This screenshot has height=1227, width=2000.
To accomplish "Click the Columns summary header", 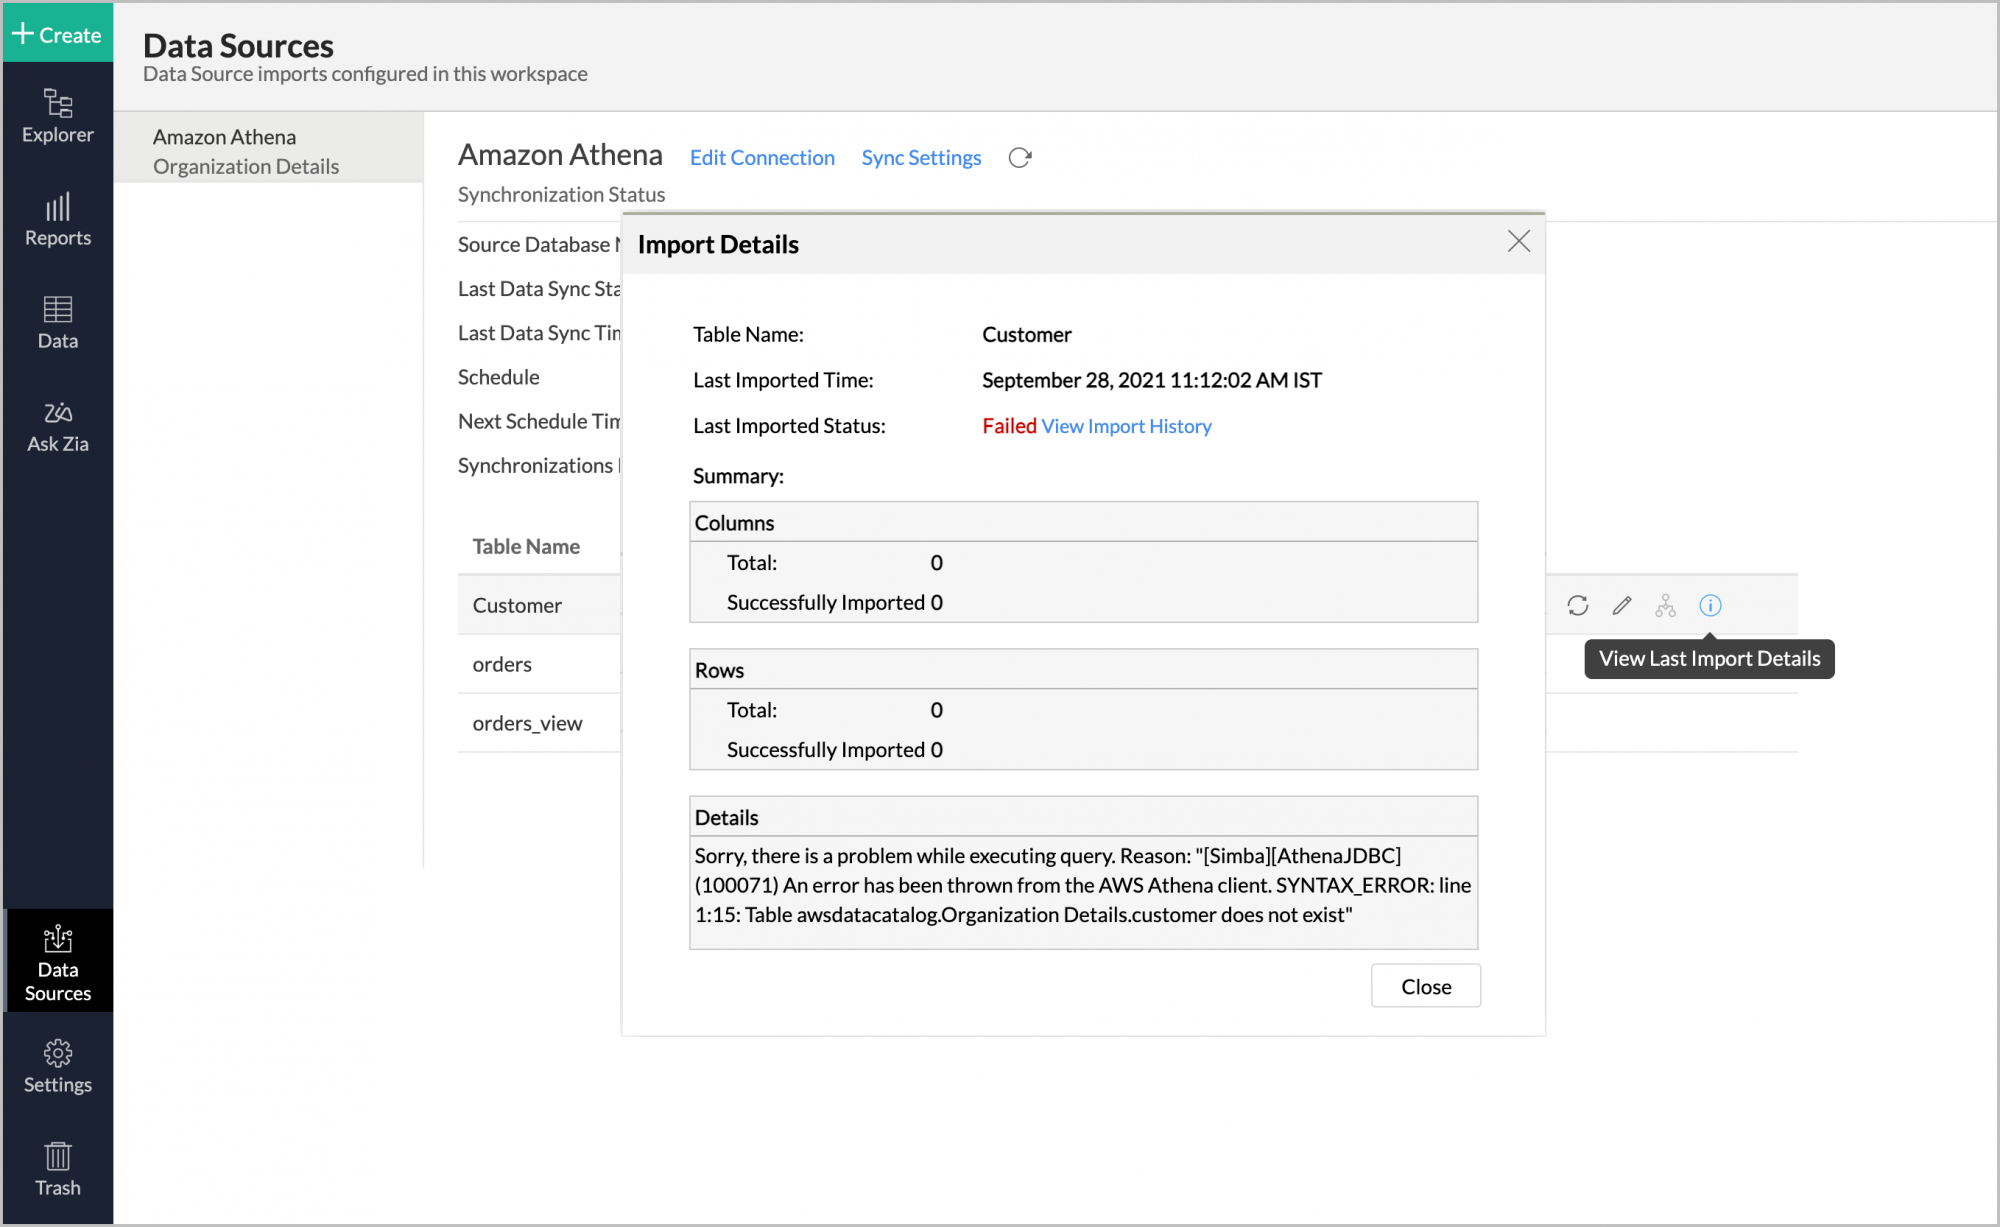I will pos(1083,522).
